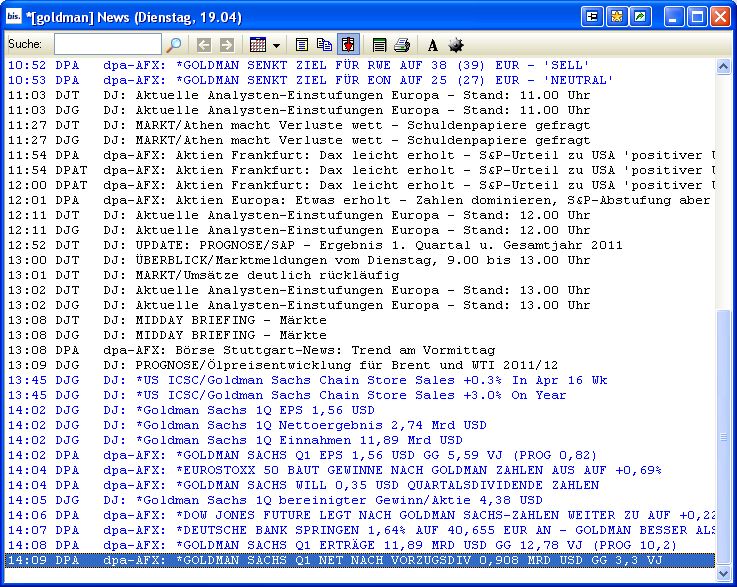Select 'EUROSTOXX 50 BAUT GEWINNE' headline
Image resolution: width=737 pixels, height=587 pixels.
coord(361,470)
